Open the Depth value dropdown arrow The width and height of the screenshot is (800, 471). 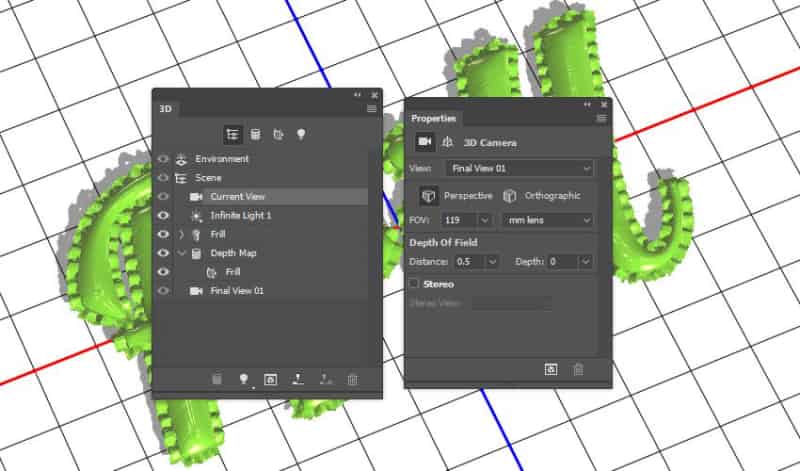coord(586,262)
